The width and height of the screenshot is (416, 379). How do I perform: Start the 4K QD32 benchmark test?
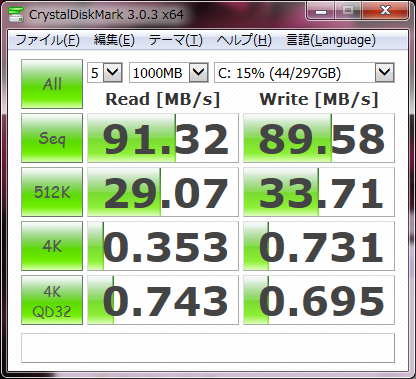[52, 300]
